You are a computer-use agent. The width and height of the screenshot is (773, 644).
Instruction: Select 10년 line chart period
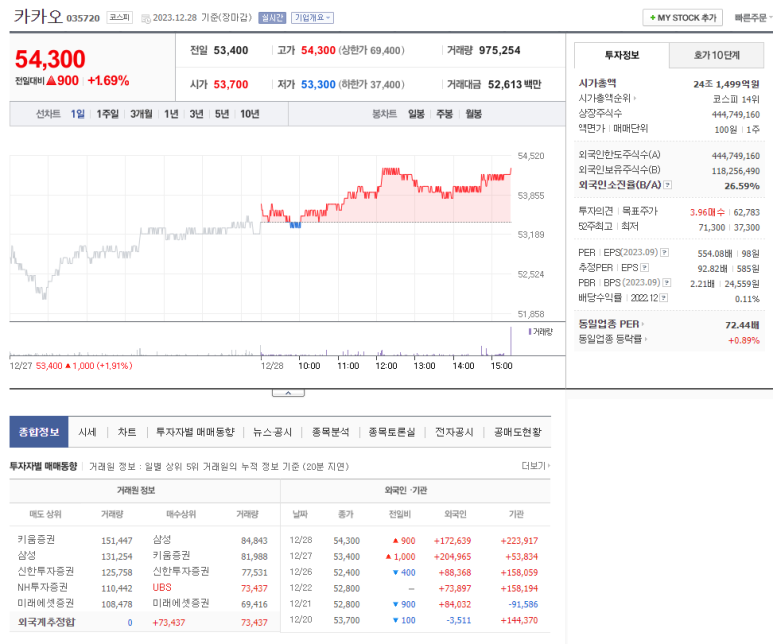(x=249, y=114)
